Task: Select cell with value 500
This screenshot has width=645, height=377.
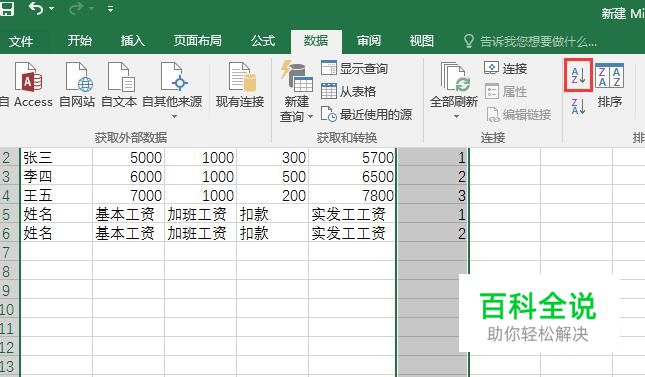Action: coord(272,177)
